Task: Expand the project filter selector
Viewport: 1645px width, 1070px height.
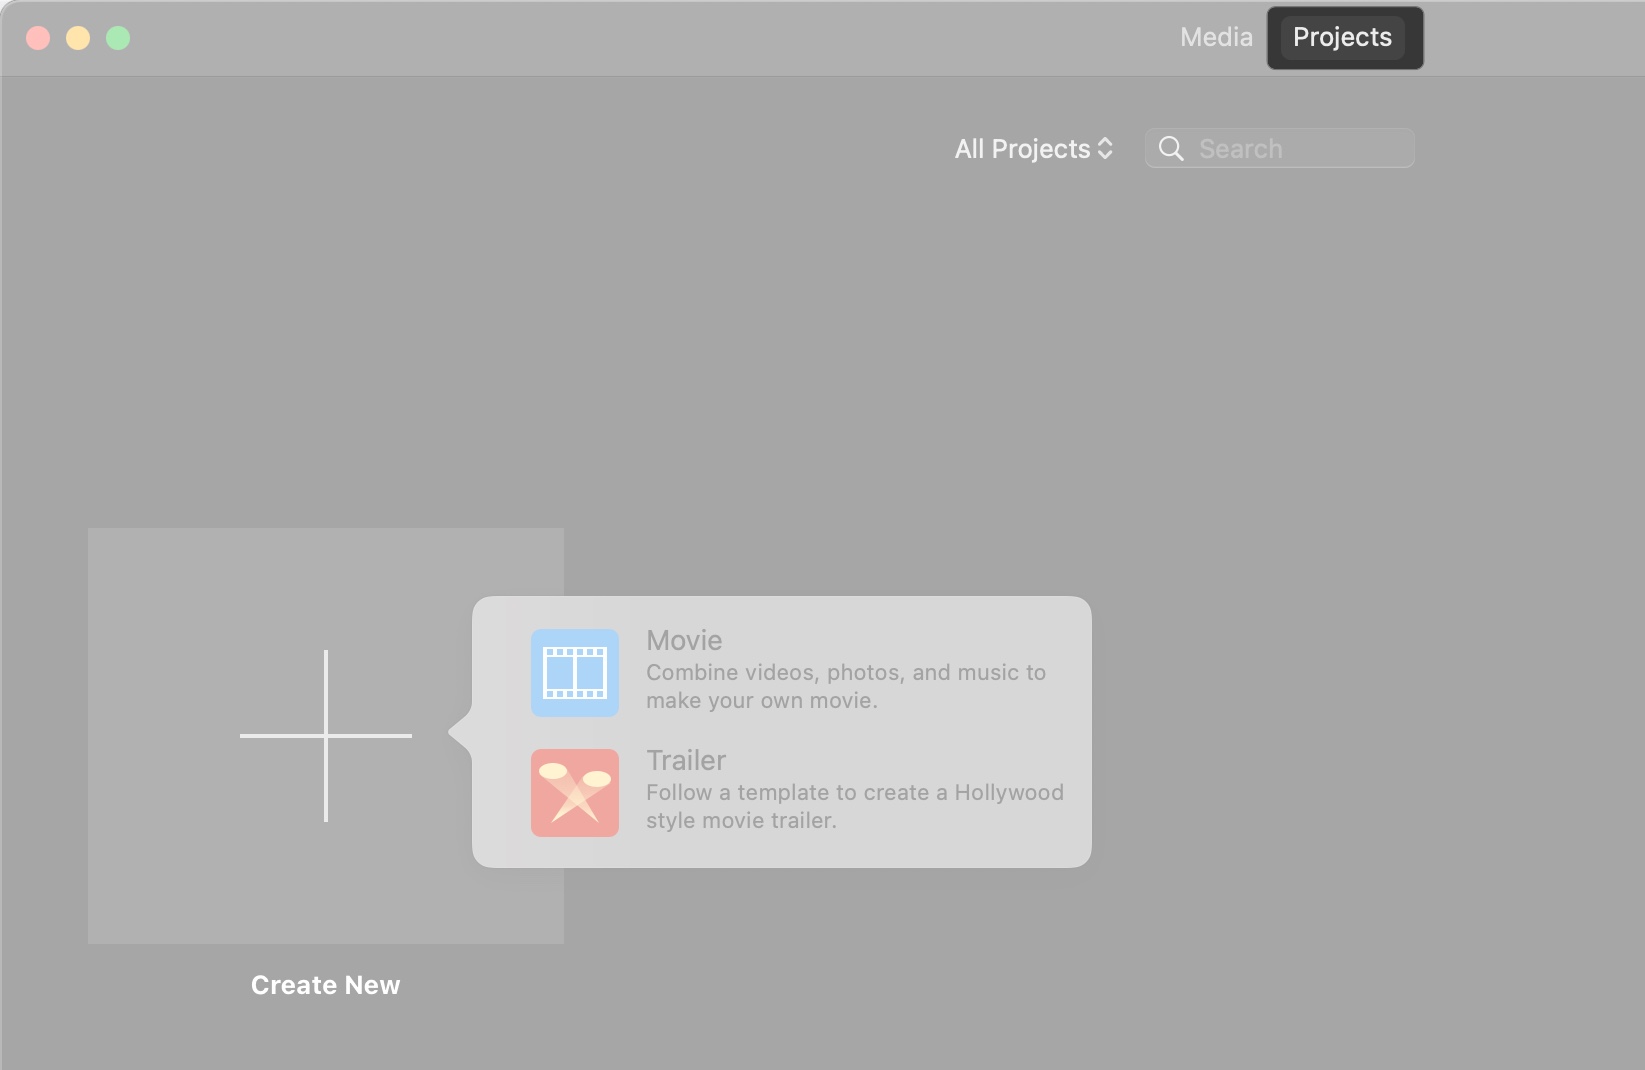Action: point(1033,148)
